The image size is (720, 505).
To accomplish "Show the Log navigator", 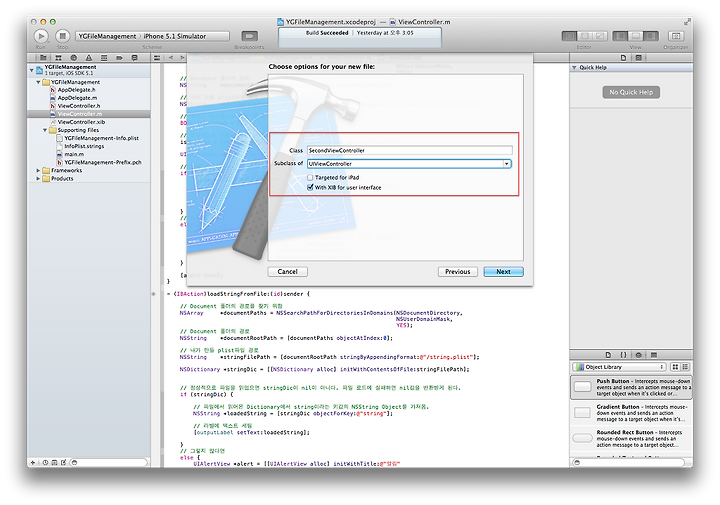I will click(x=135, y=58).
